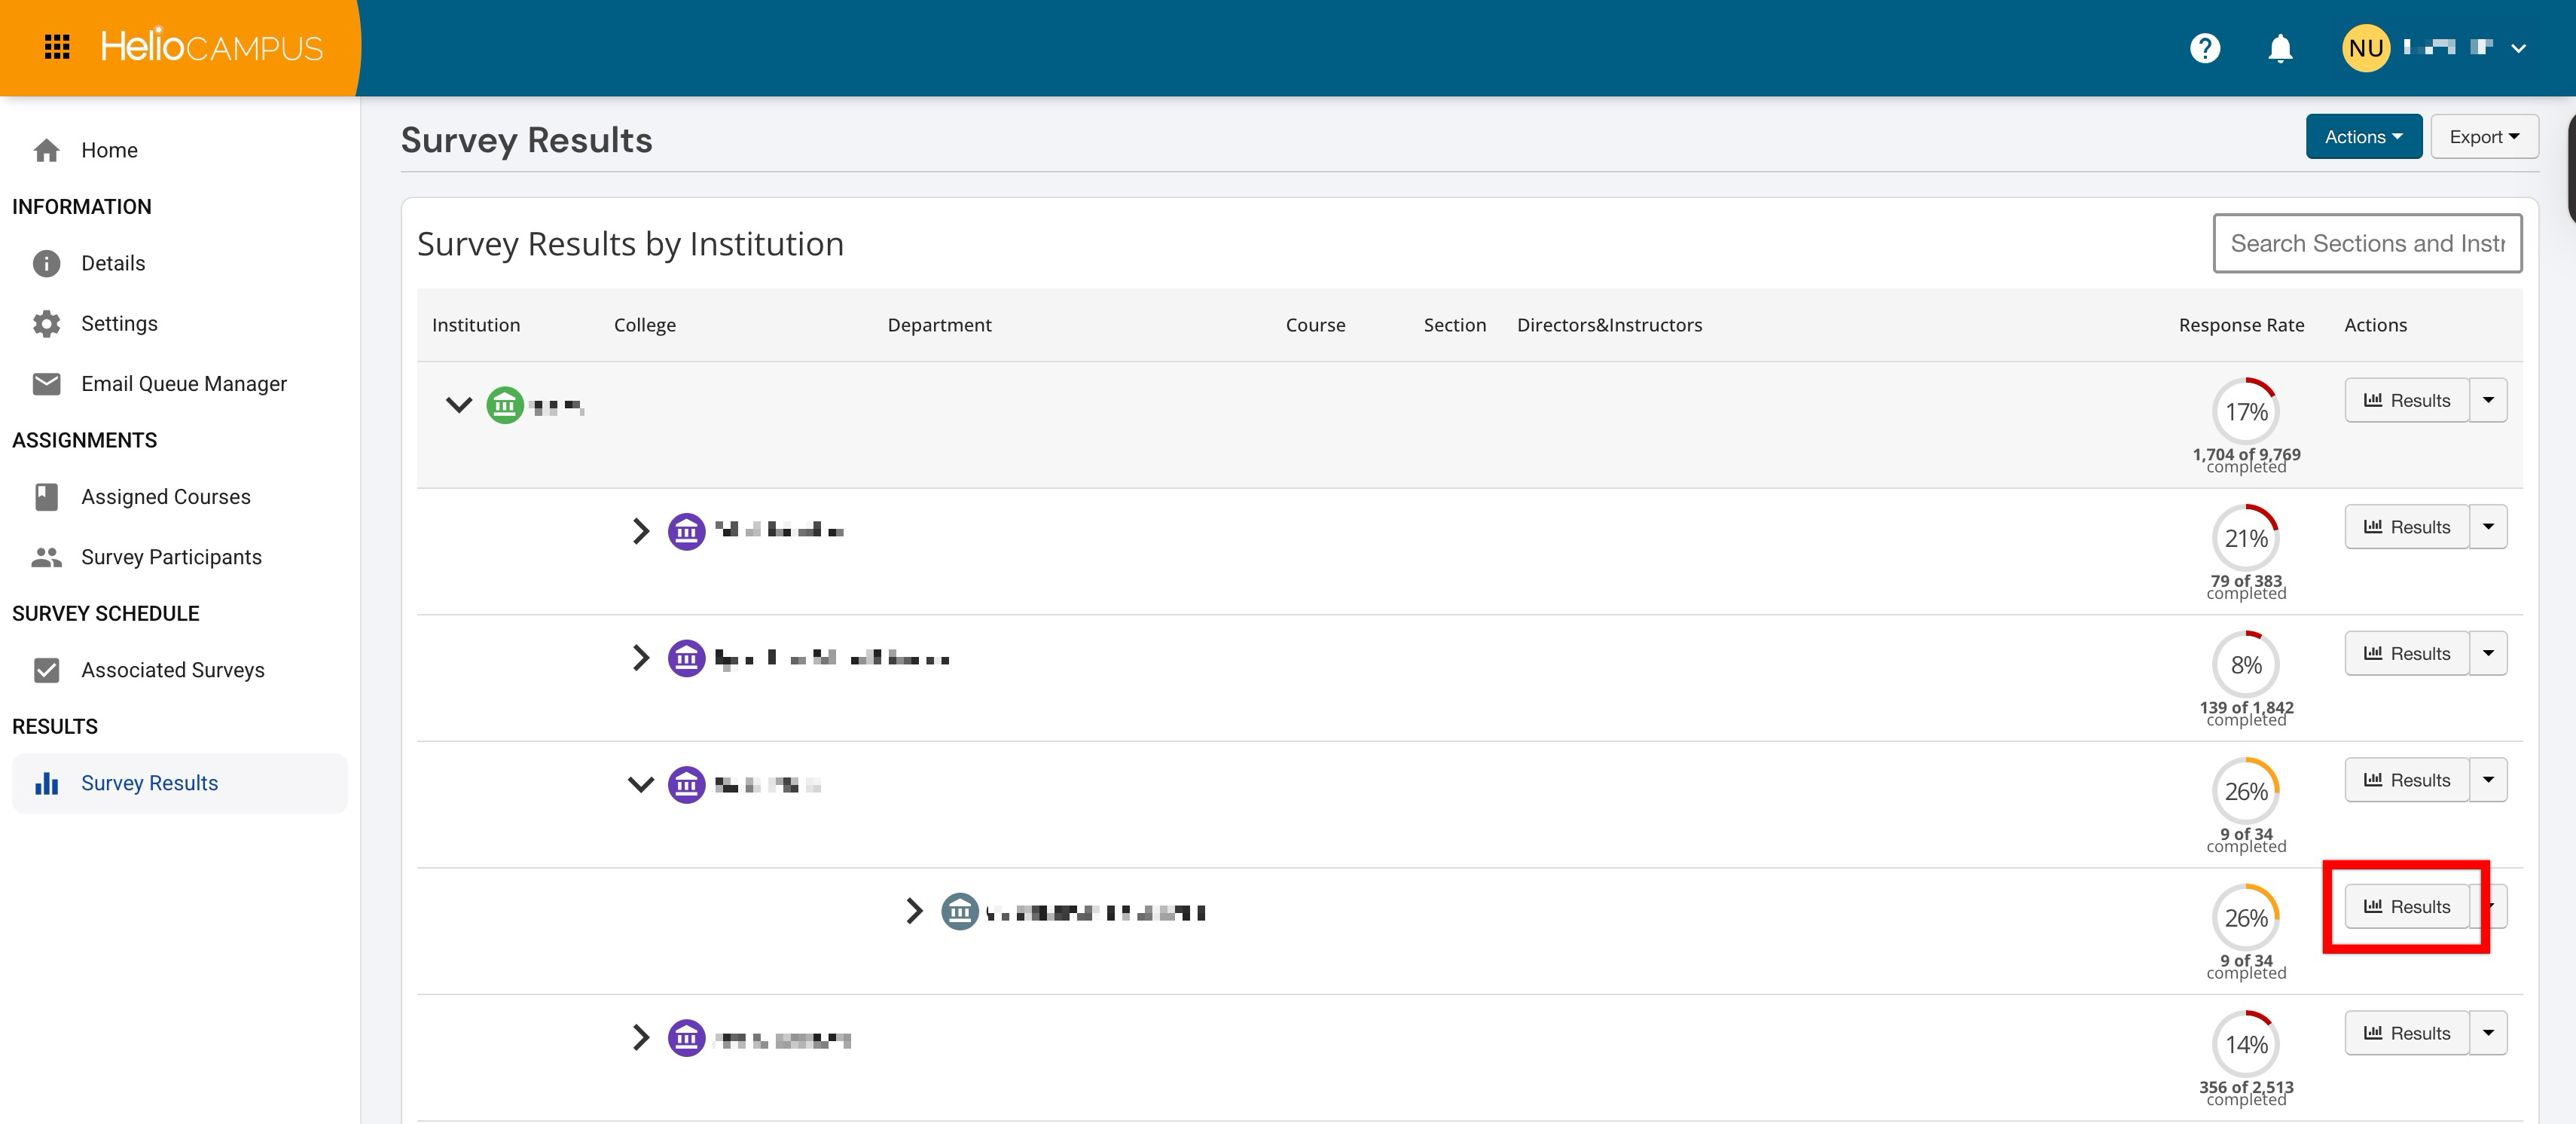Click Results button for 14% row

2405,1033
